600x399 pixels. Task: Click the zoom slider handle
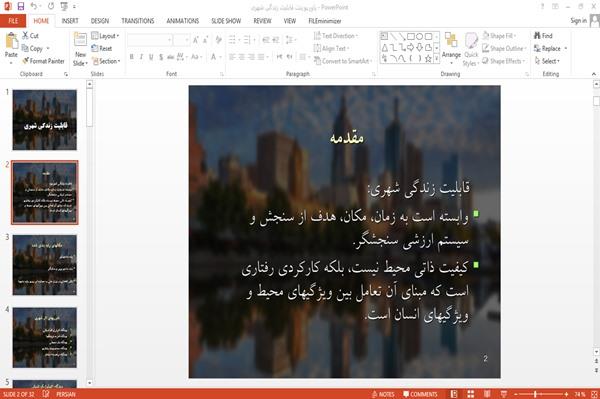point(535,394)
